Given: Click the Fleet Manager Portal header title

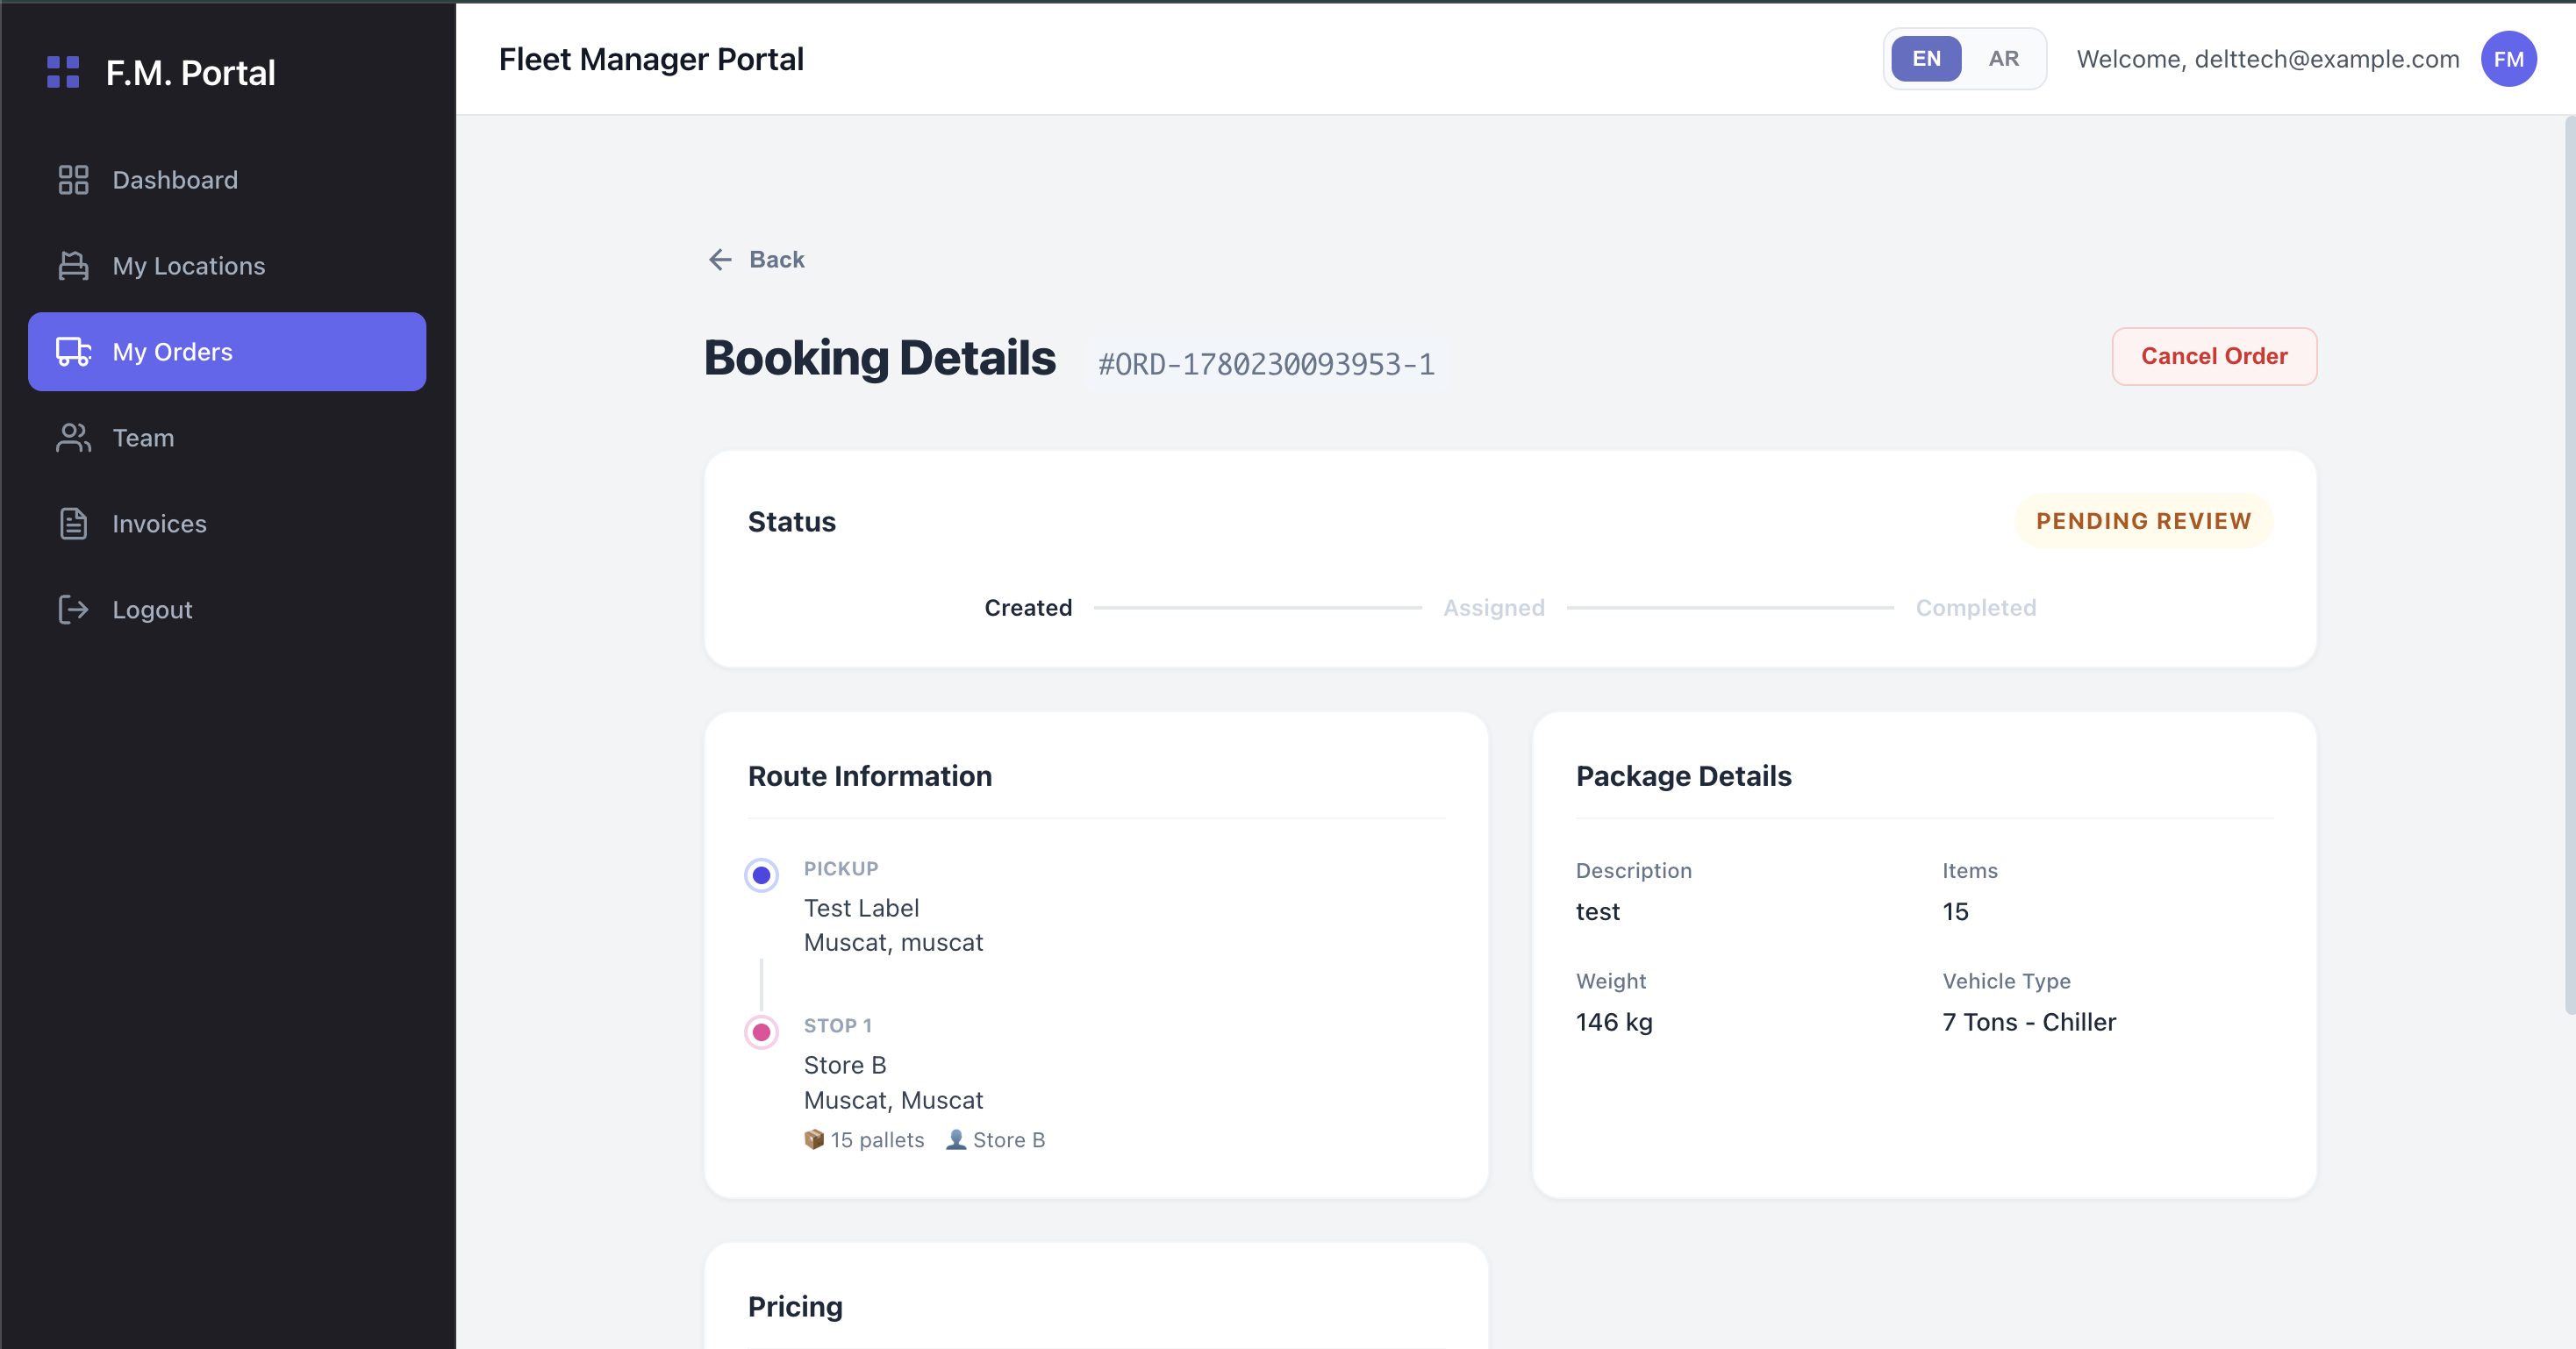Looking at the screenshot, I should click(x=651, y=59).
